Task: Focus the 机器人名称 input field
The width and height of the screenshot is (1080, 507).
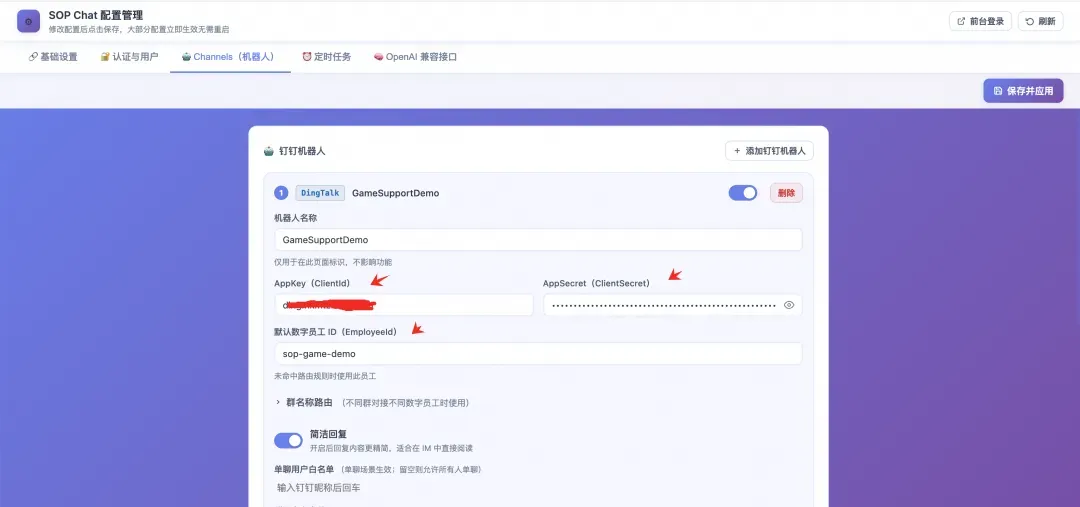Action: click(538, 240)
